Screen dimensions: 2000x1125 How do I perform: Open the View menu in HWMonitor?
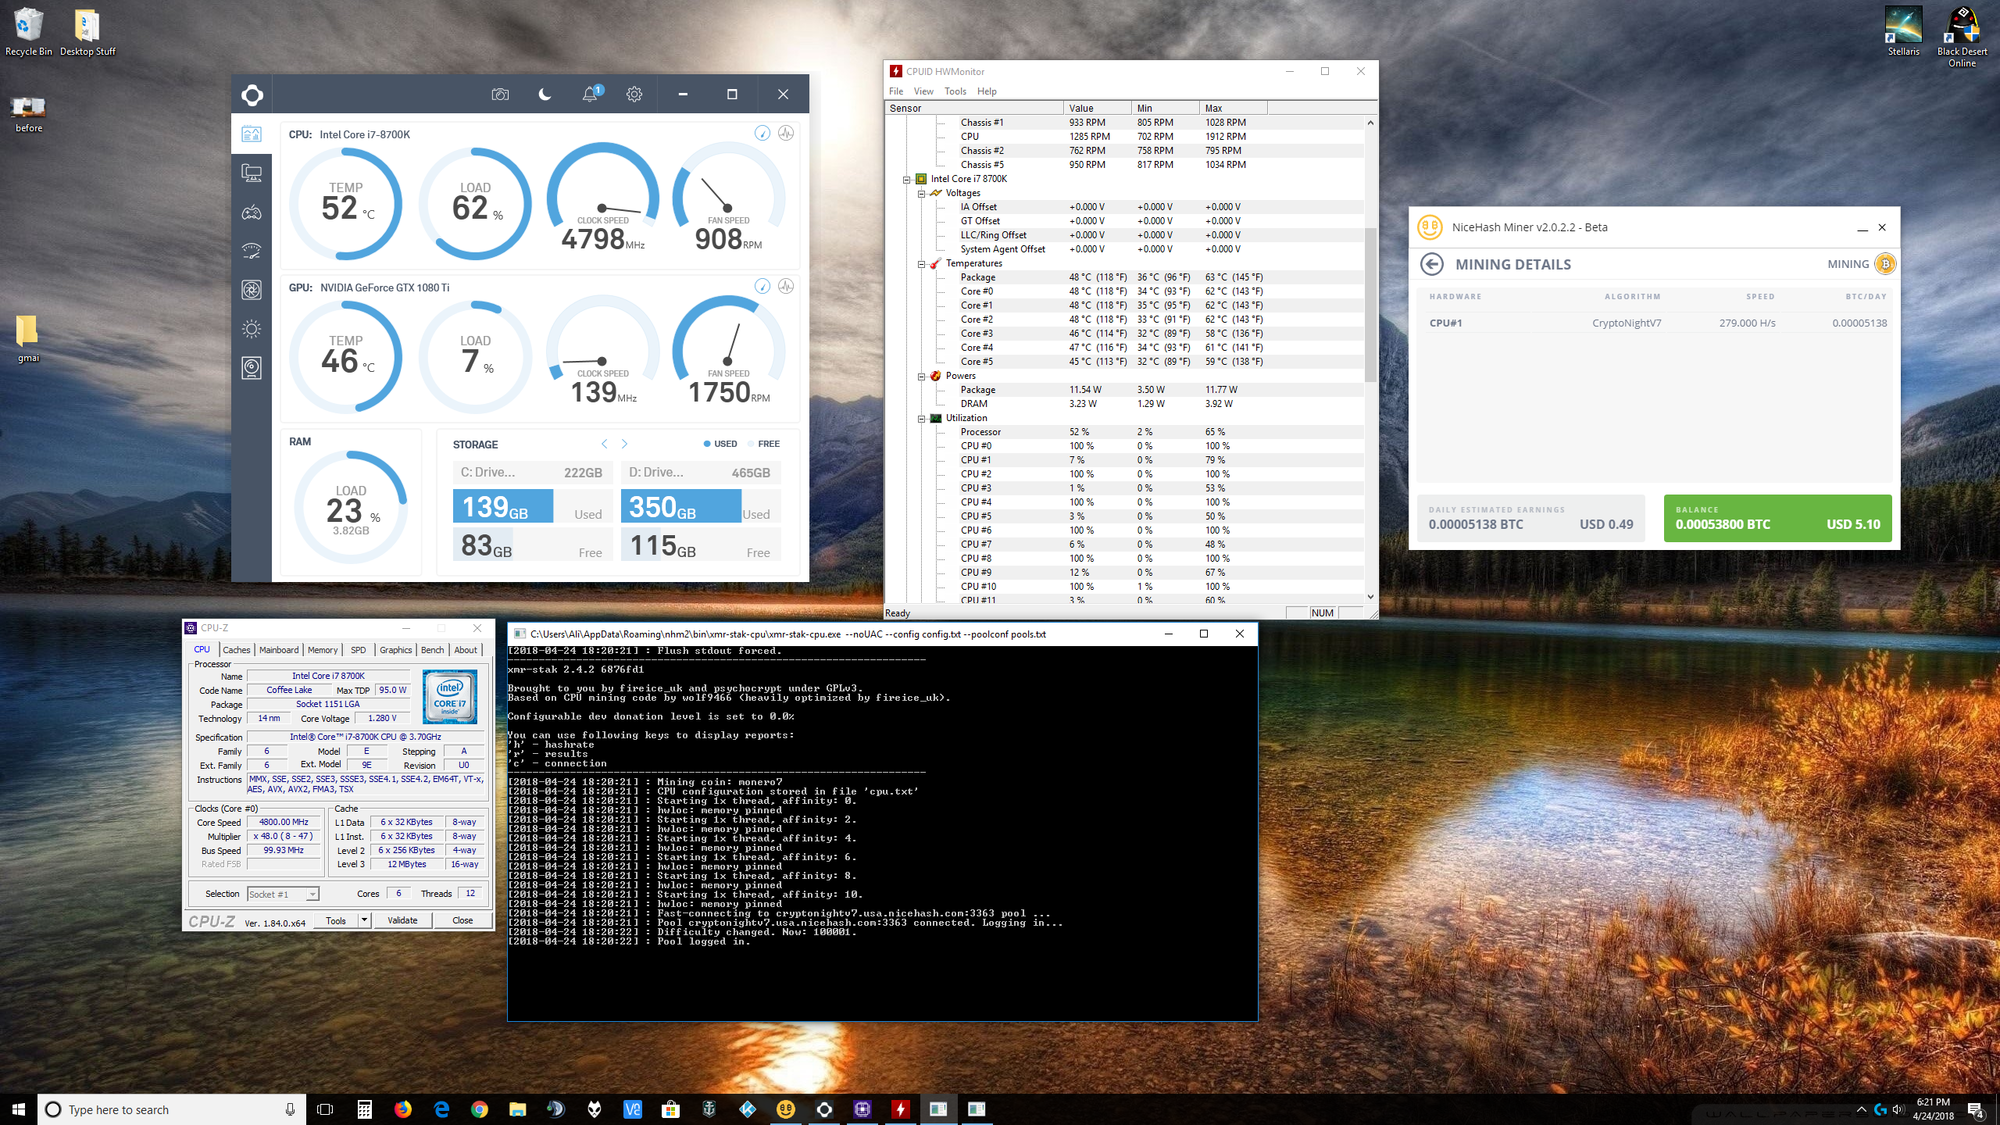923,91
